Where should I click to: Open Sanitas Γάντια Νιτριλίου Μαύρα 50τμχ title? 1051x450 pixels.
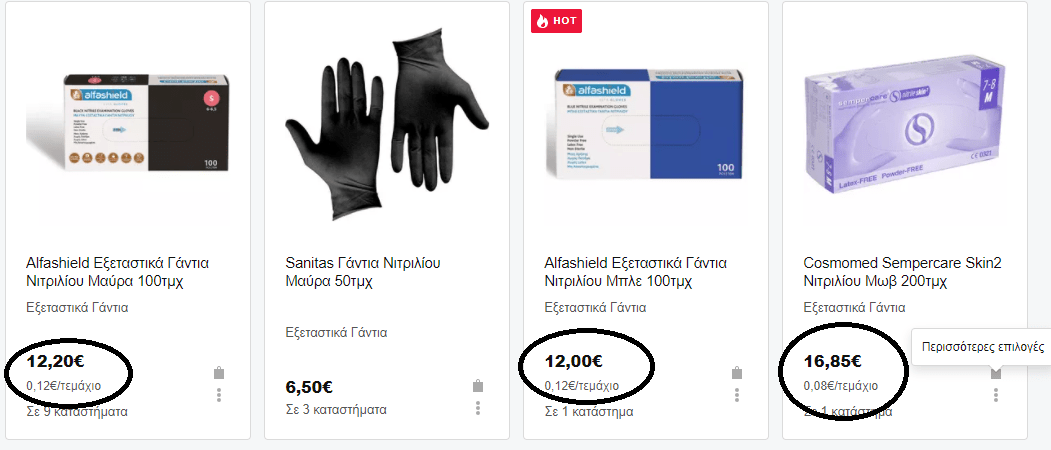[363, 272]
